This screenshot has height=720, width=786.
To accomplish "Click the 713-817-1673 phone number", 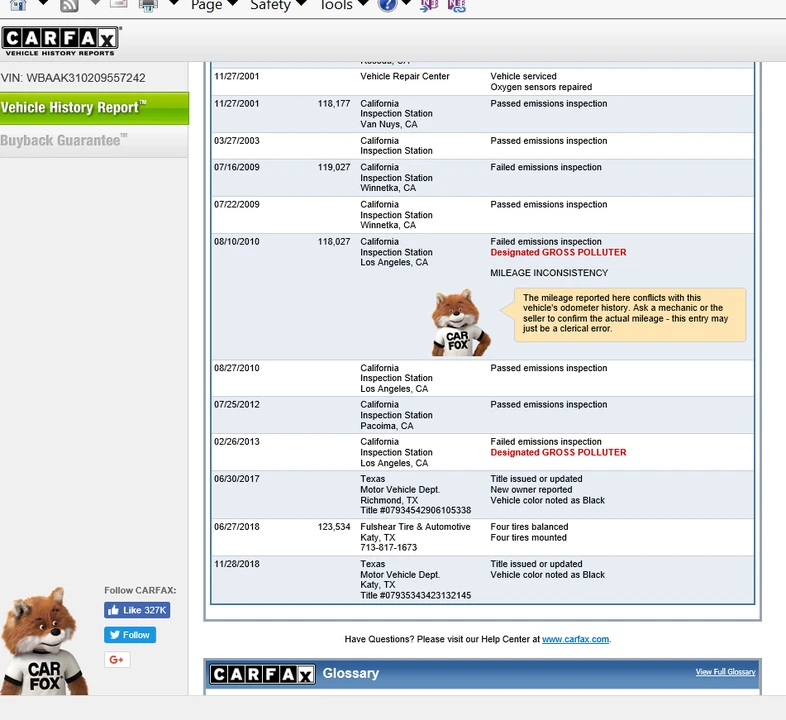I will pos(388,548).
